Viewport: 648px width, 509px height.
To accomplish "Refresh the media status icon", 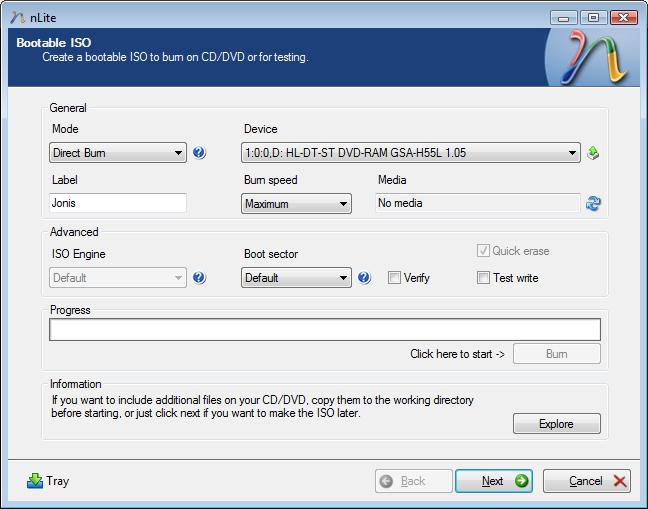I will pyautogui.click(x=593, y=203).
